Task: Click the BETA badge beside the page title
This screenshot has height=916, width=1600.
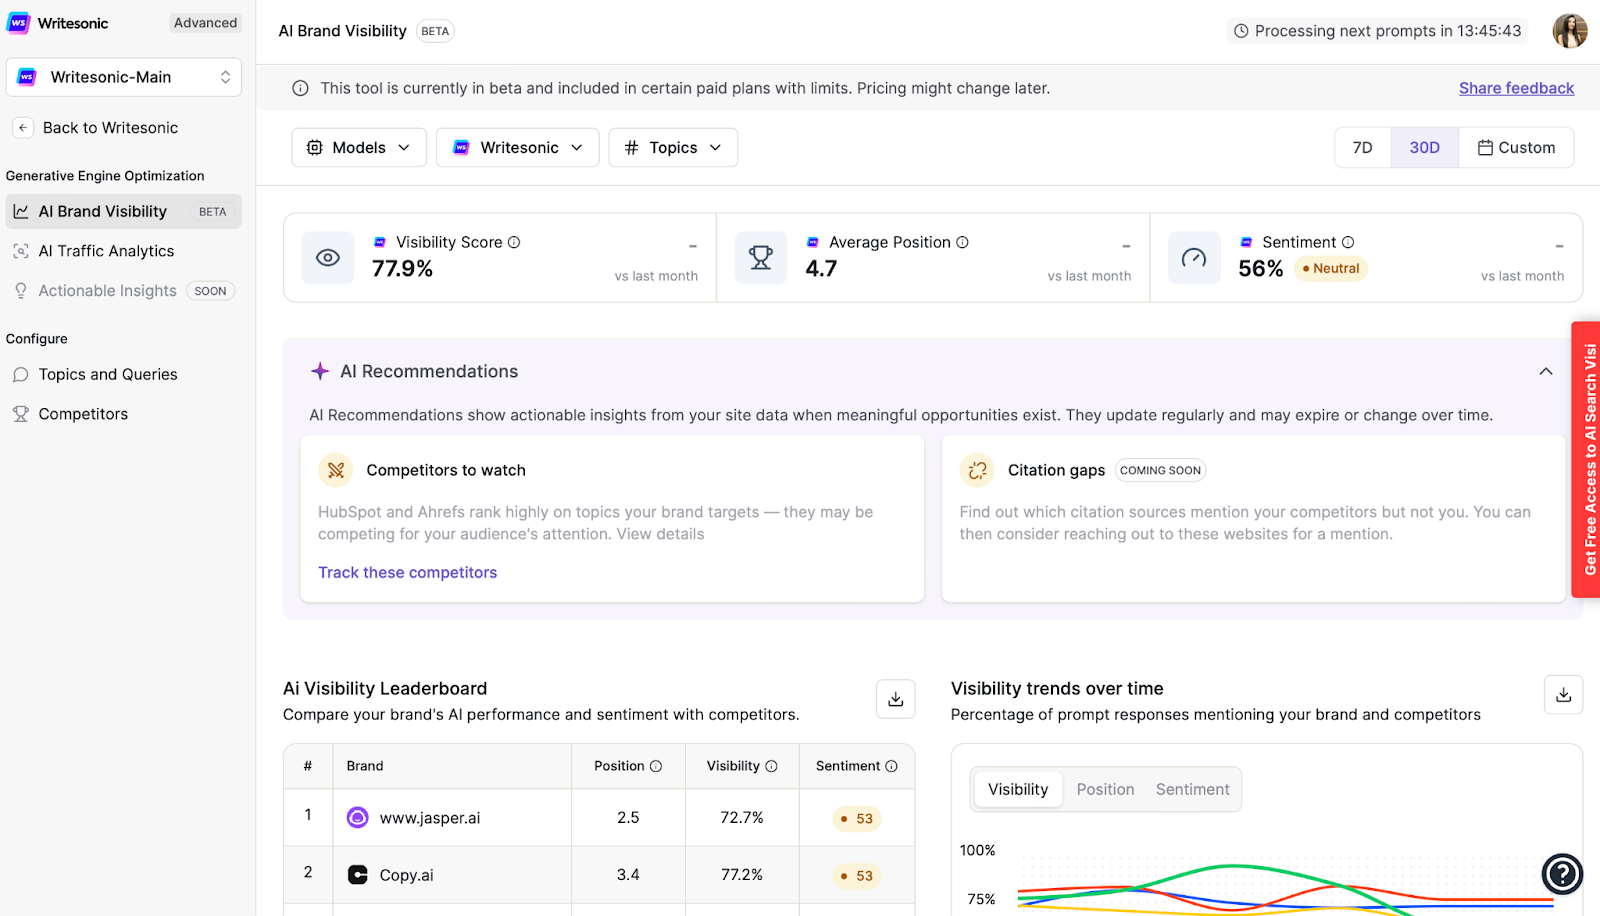Action: coord(435,31)
